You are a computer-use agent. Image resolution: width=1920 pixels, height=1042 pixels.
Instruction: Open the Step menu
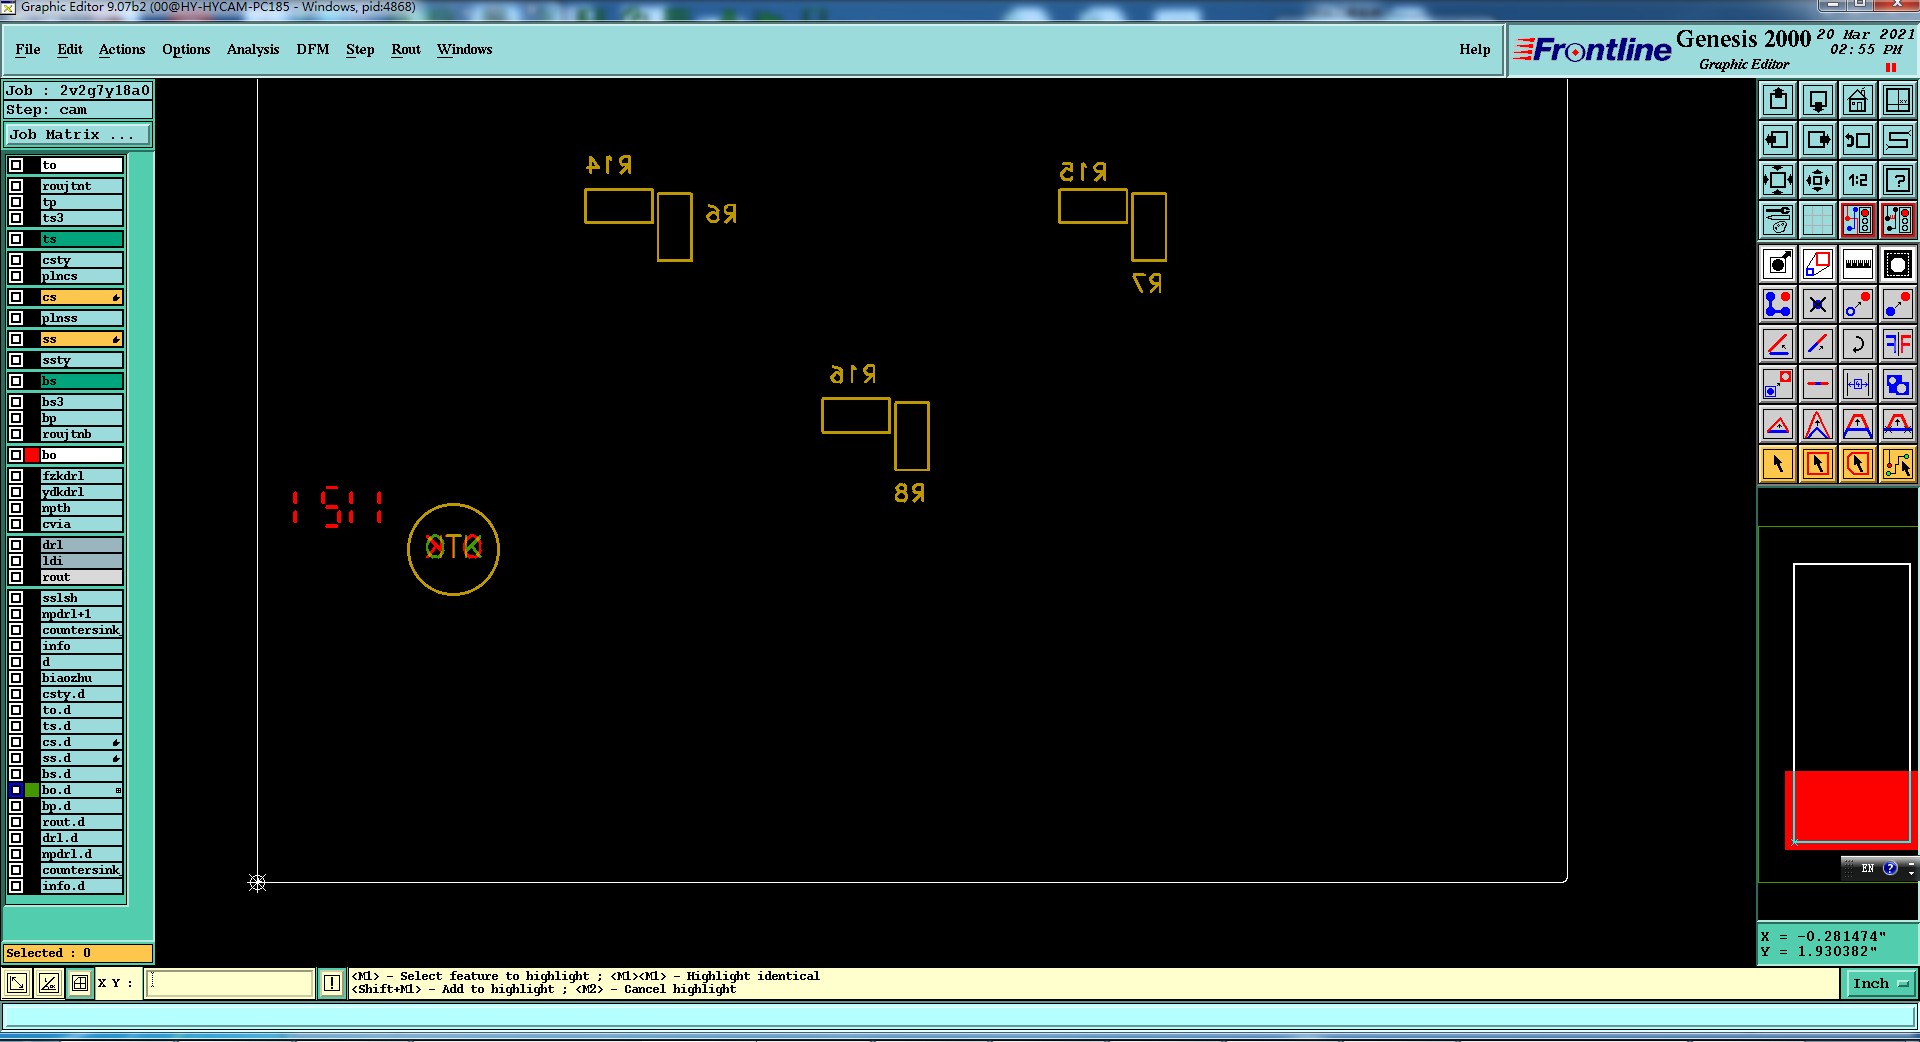pos(360,49)
